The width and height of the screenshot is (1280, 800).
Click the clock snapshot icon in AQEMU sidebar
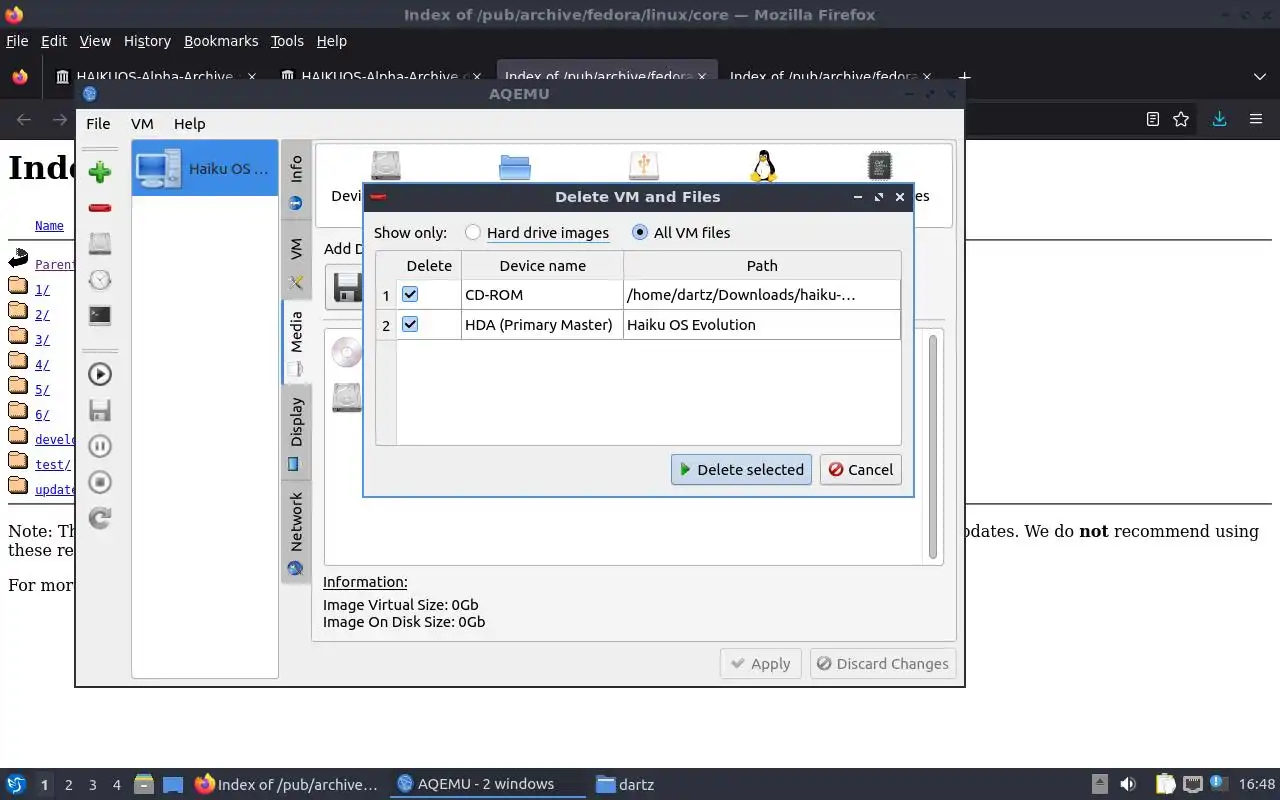click(x=100, y=280)
